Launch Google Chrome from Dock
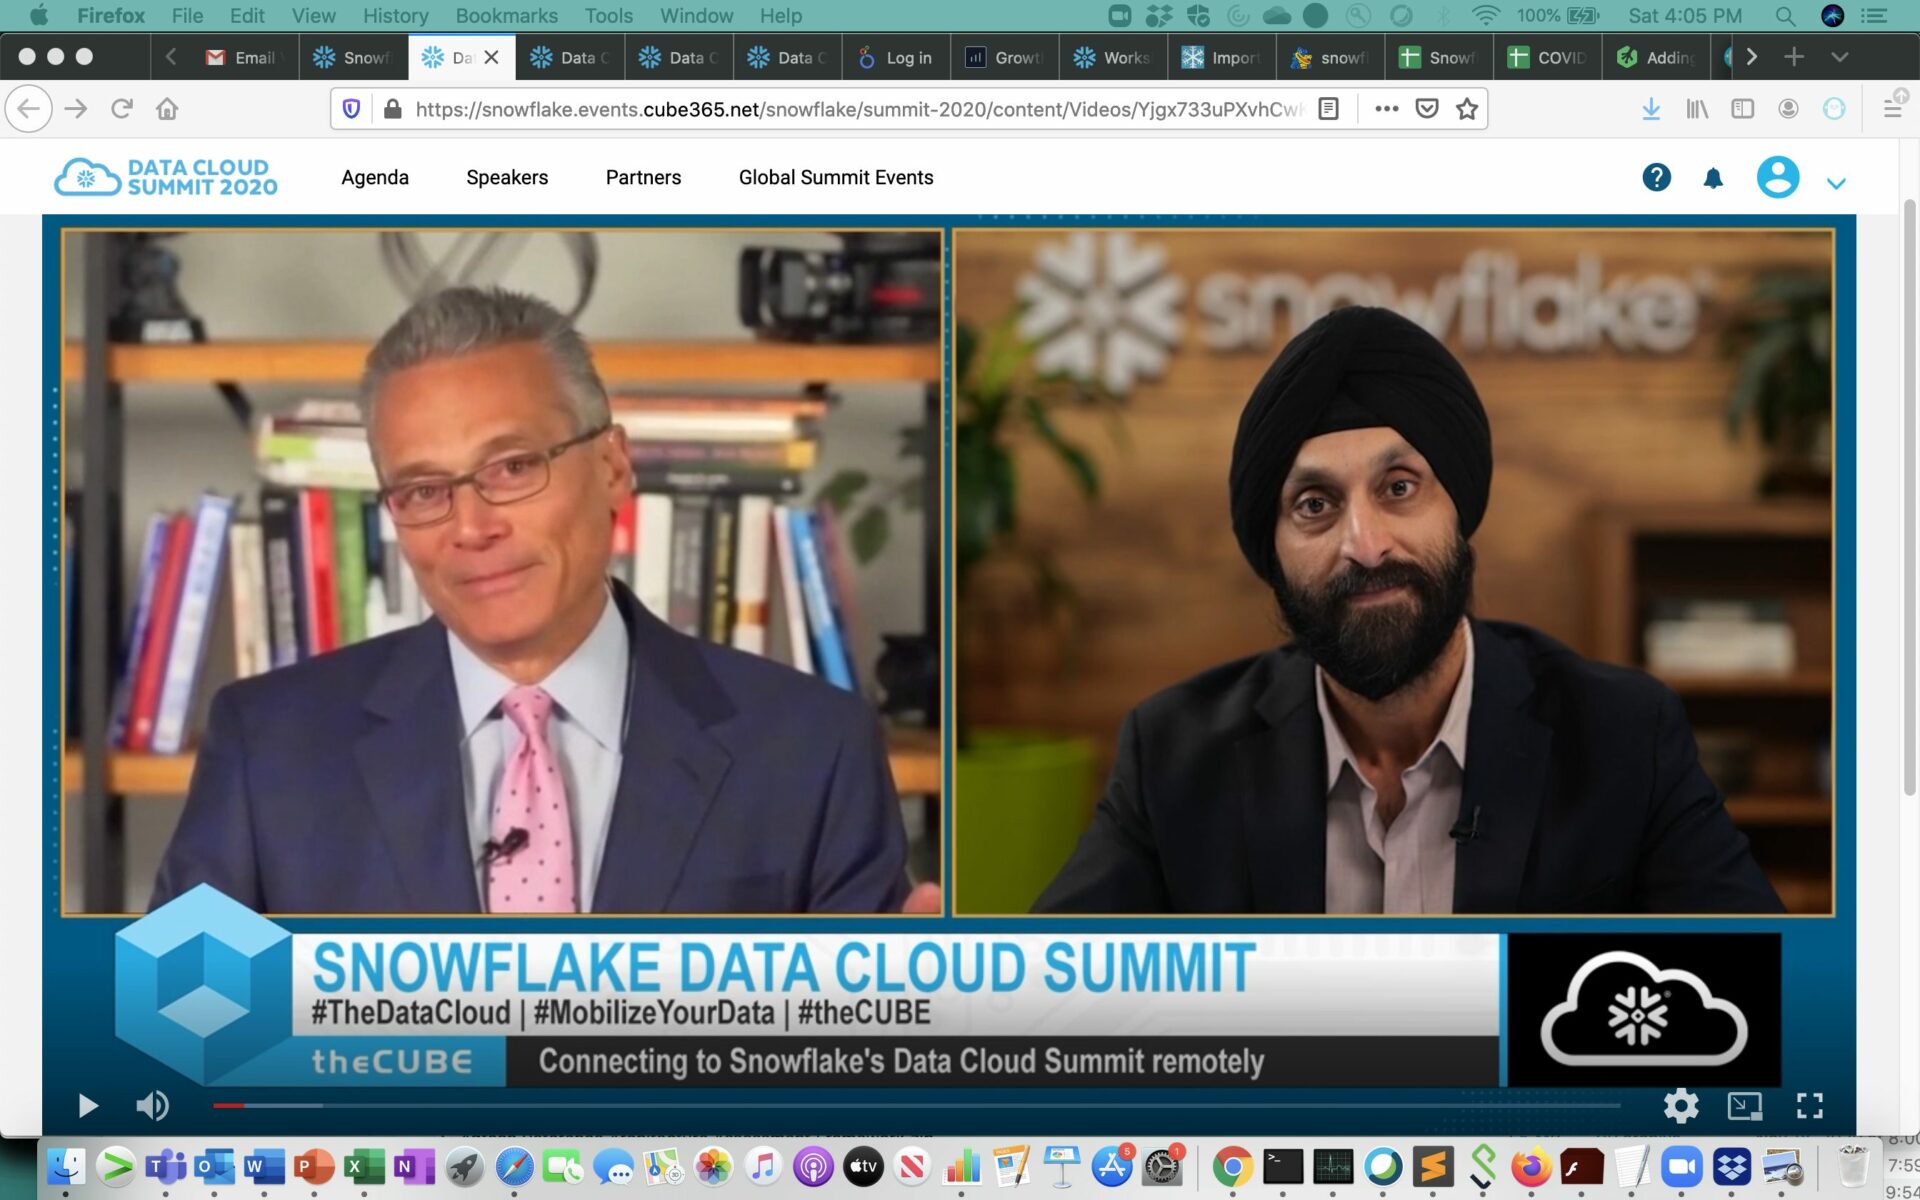The width and height of the screenshot is (1920, 1200). tap(1232, 1166)
